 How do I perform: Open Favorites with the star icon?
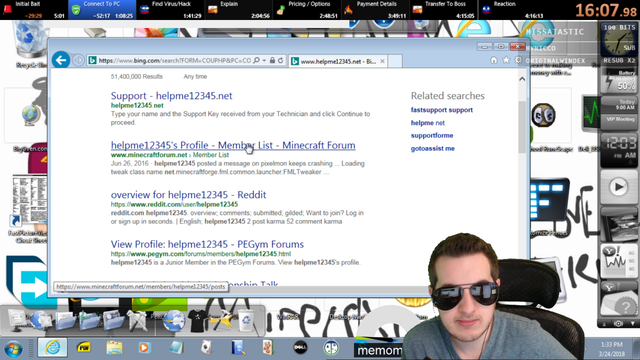click(x=506, y=60)
